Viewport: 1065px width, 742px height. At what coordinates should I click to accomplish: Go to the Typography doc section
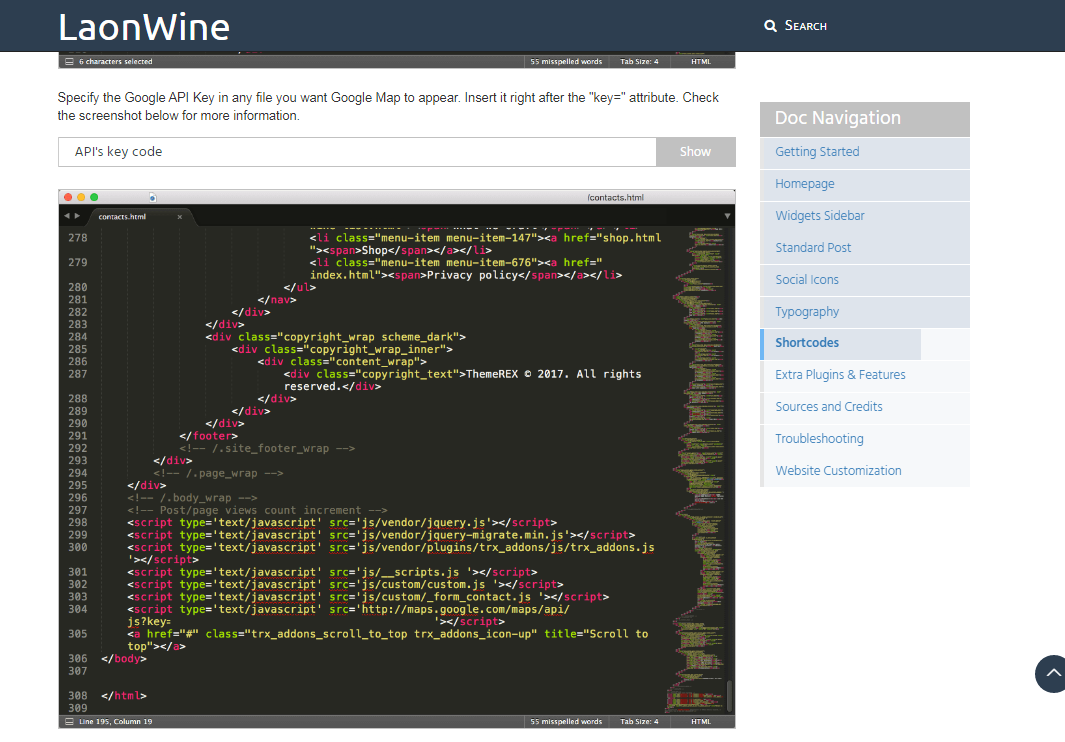pyautogui.click(x=807, y=311)
